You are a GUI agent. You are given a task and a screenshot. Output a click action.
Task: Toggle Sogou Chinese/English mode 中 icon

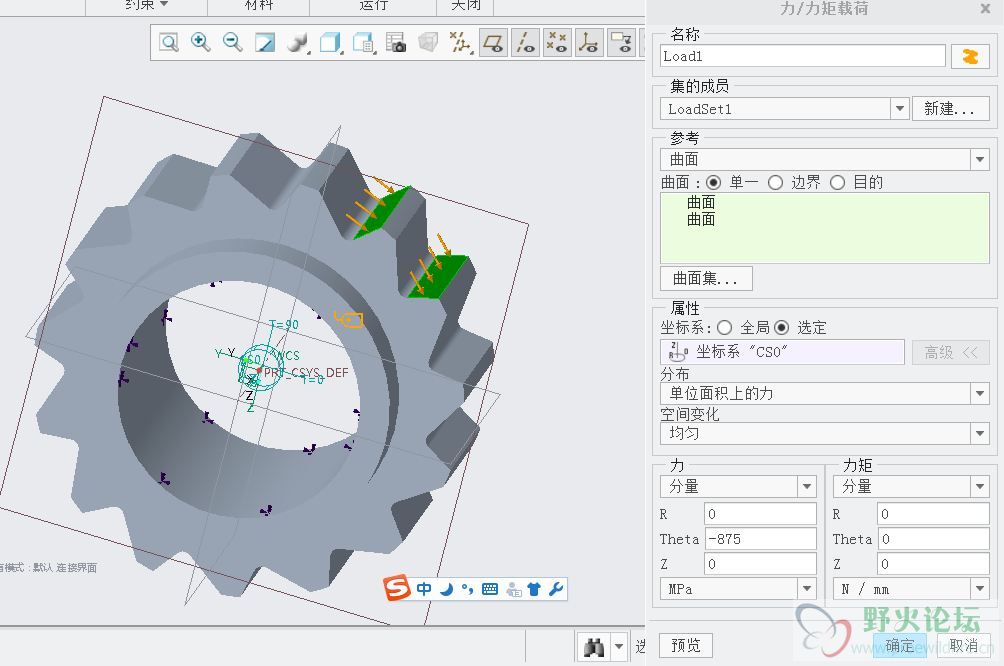pos(424,589)
